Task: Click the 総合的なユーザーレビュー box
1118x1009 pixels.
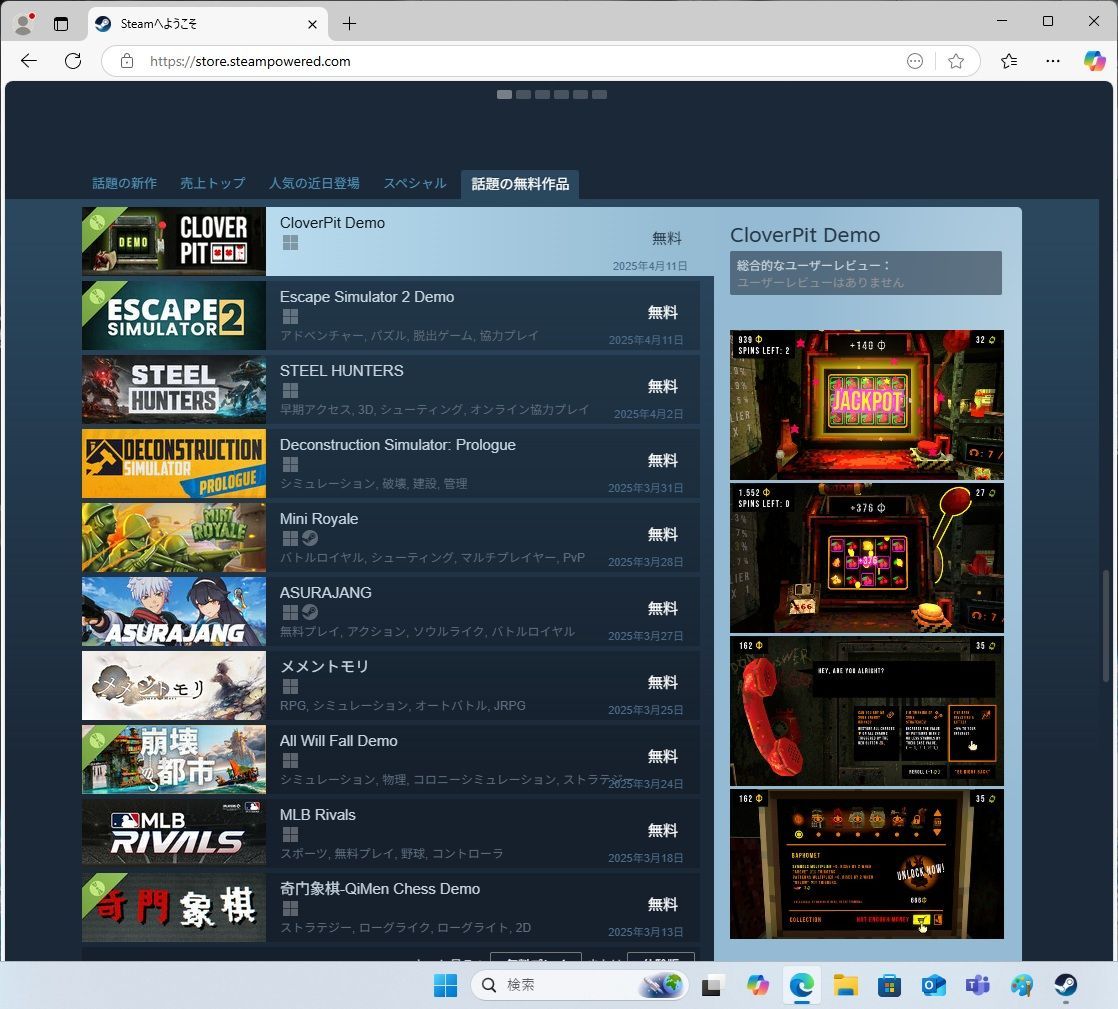Action: (x=866, y=272)
